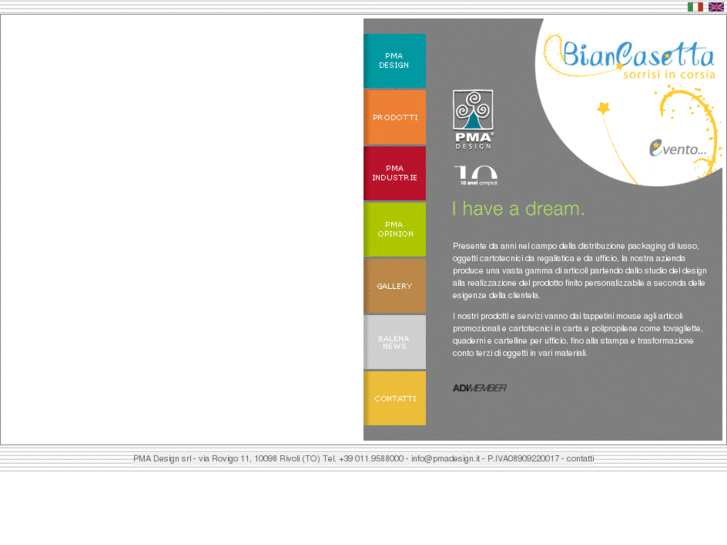Click the 10 anni anniversary logo

coord(476,175)
